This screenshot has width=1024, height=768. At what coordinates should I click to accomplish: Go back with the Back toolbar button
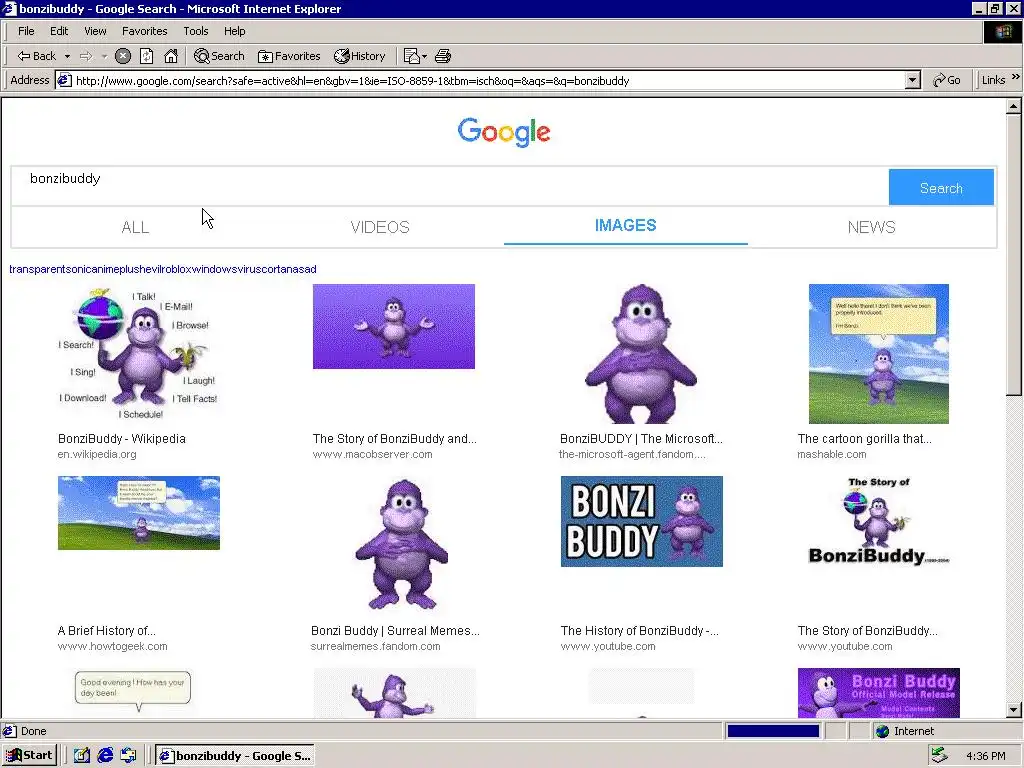click(36, 56)
